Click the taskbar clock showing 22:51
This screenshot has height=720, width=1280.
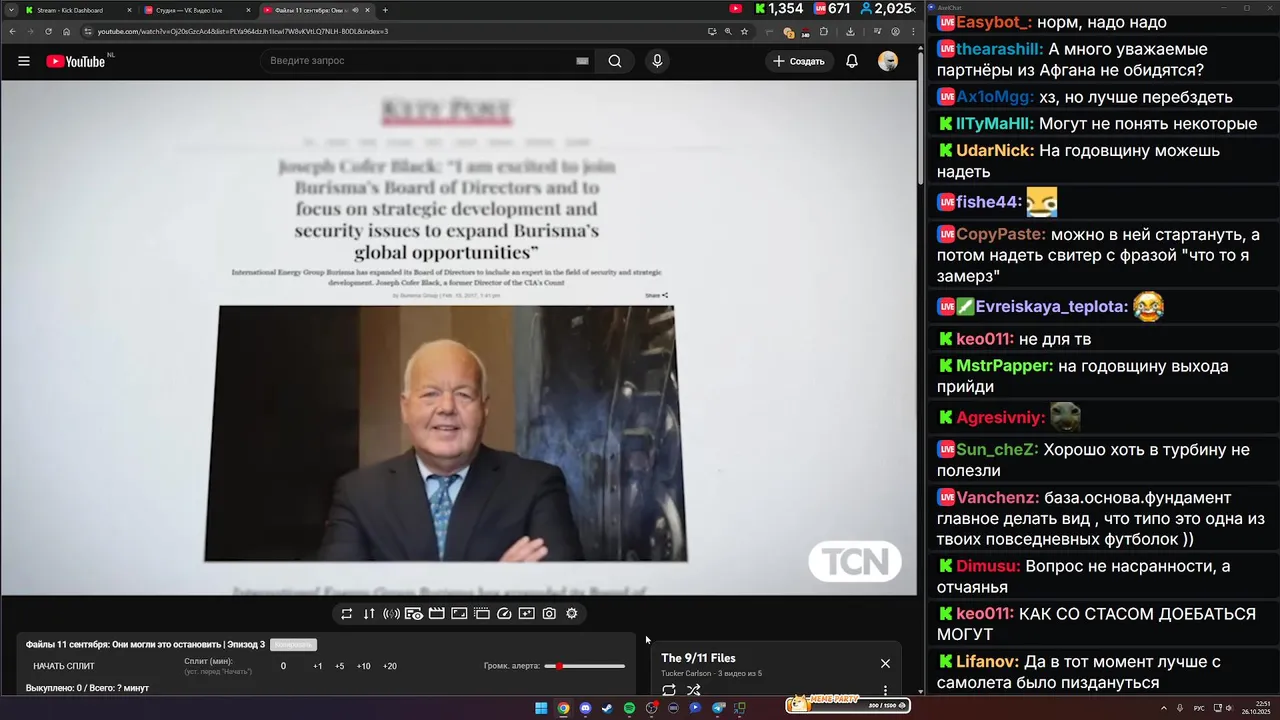point(1255,708)
